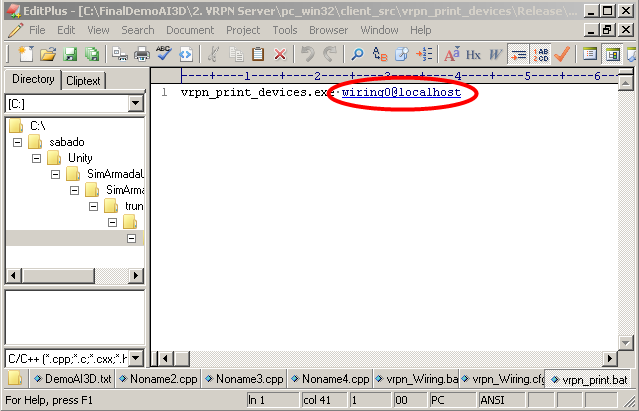This screenshot has height=411, width=639.
Task: Click the Open file icon
Action: pyautogui.click(x=48, y=54)
